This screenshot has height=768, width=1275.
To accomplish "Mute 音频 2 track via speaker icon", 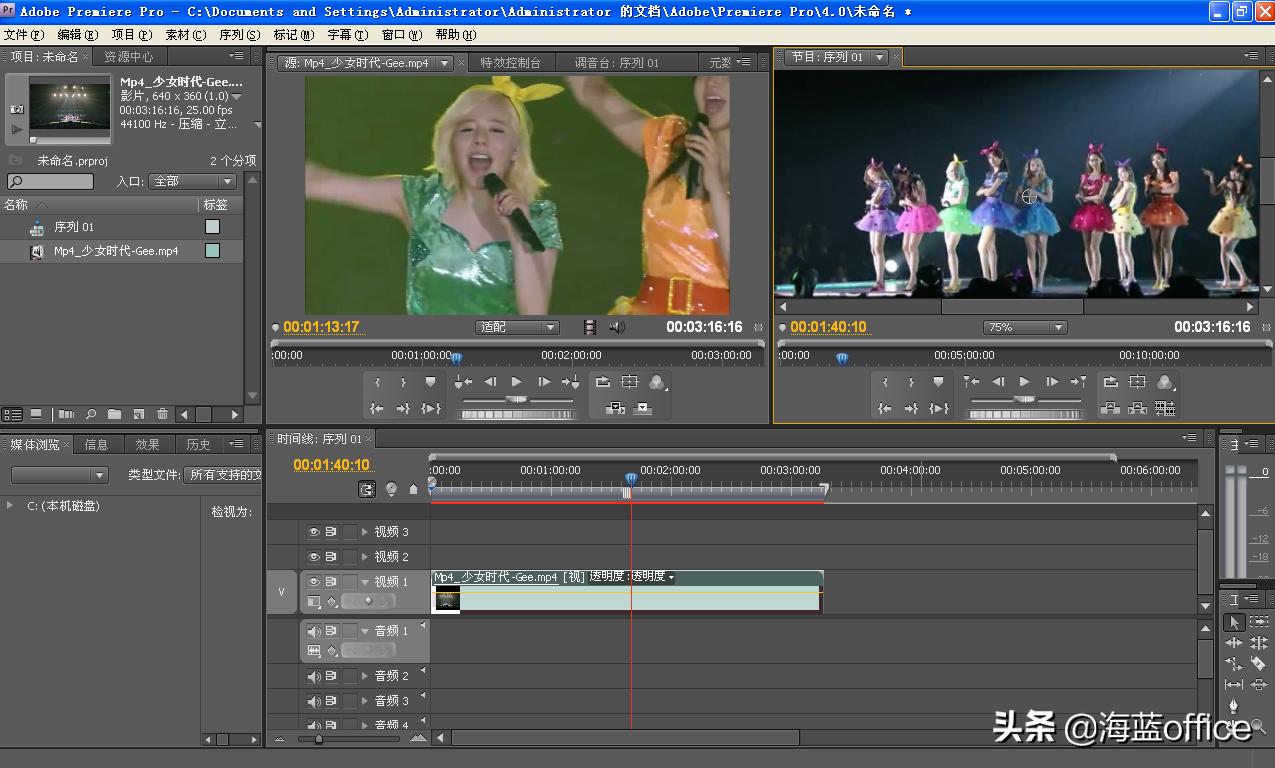I will pyautogui.click(x=314, y=676).
